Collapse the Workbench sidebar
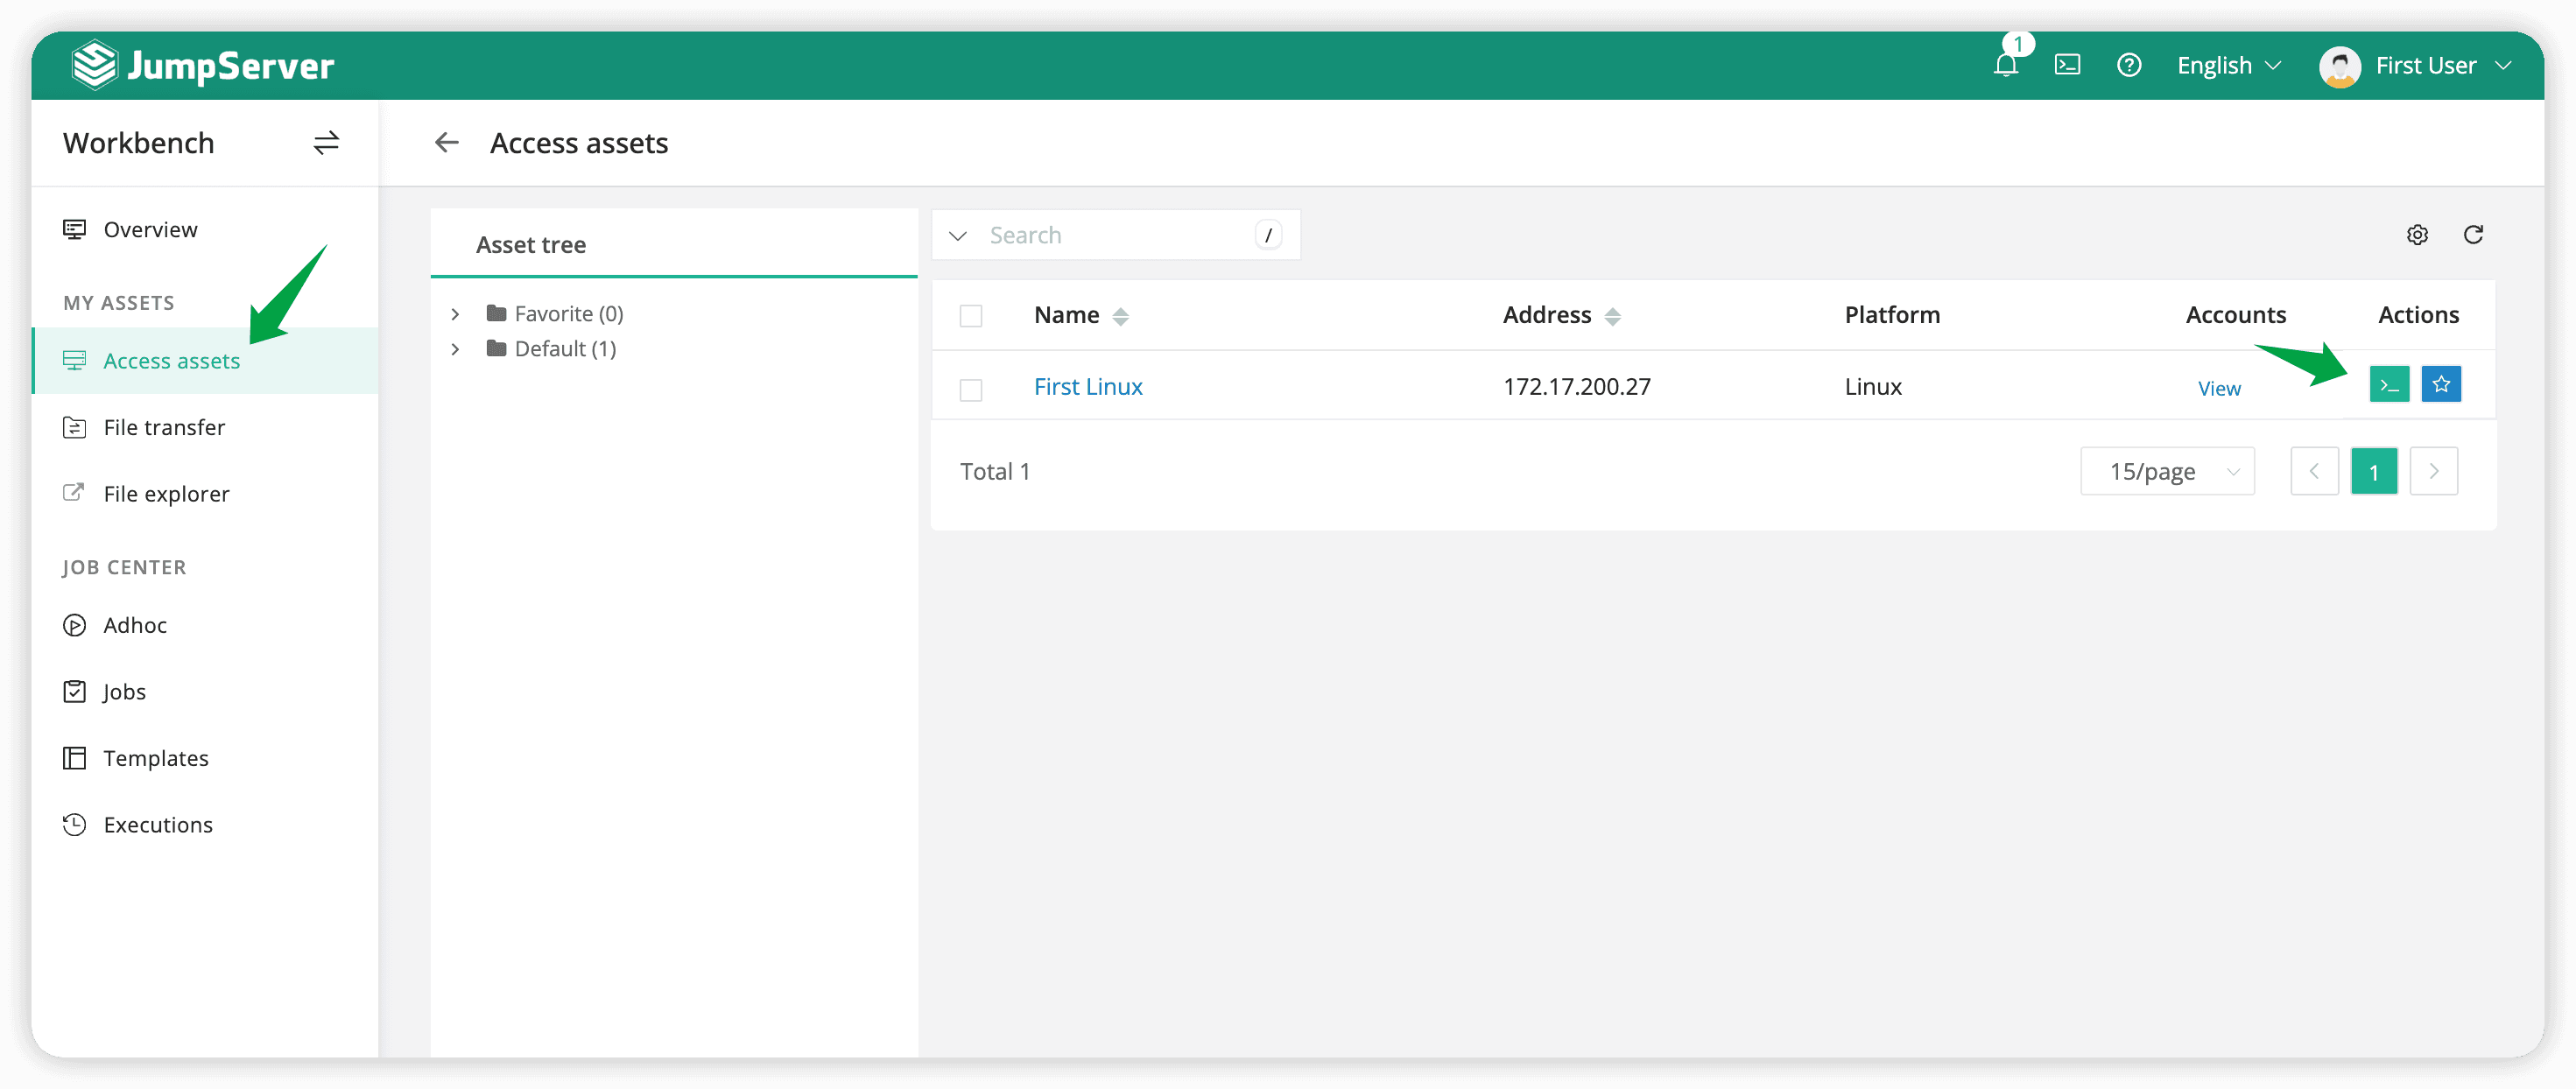Viewport: 2576px width, 1089px height. point(325,143)
